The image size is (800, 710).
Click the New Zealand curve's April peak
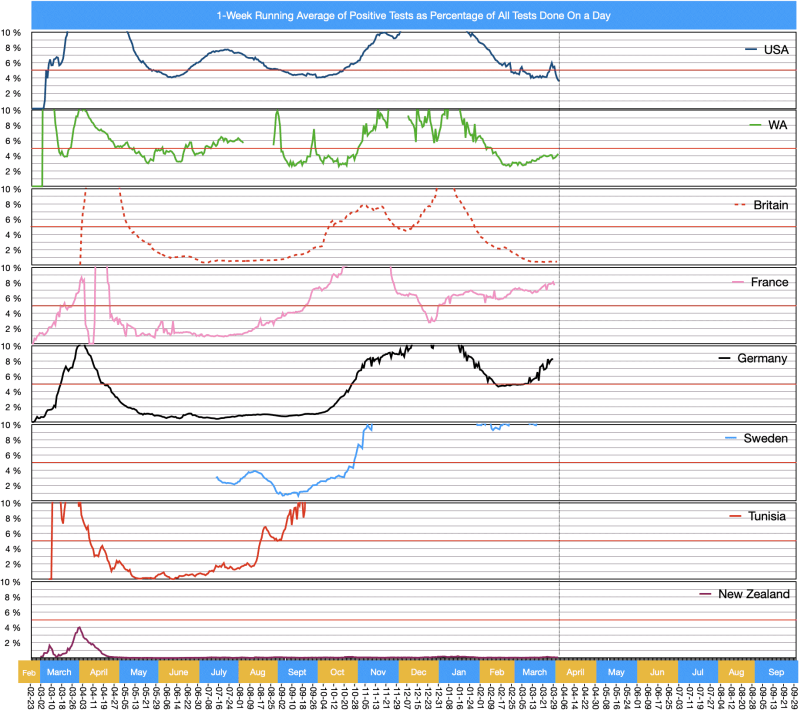tap(78, 628)
